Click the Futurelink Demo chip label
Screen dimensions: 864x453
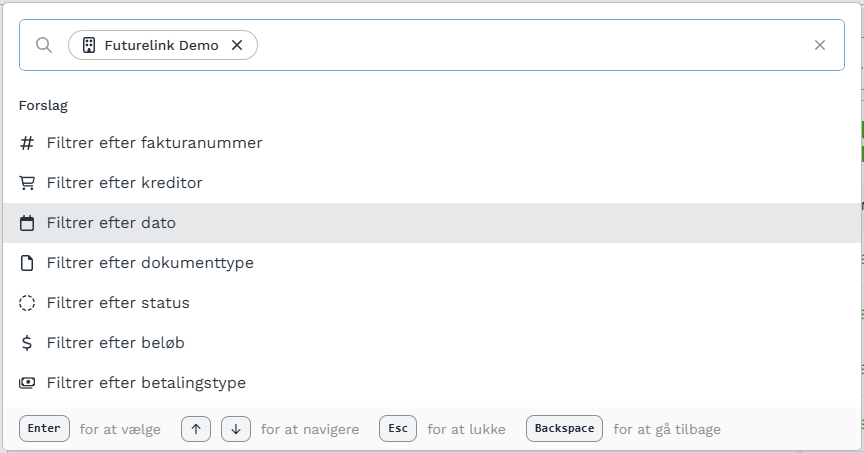pyautogui.click(x=161, y=45)
